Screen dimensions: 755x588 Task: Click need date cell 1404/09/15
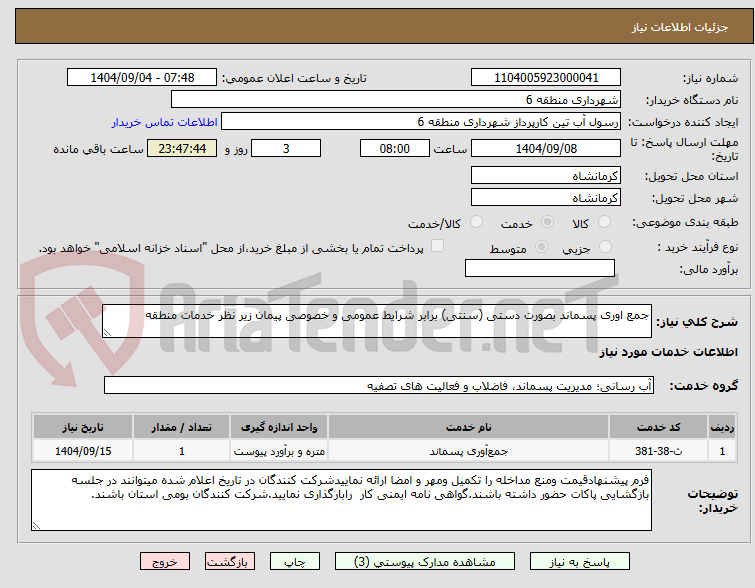pyautogui.click(x=83, y=451)
